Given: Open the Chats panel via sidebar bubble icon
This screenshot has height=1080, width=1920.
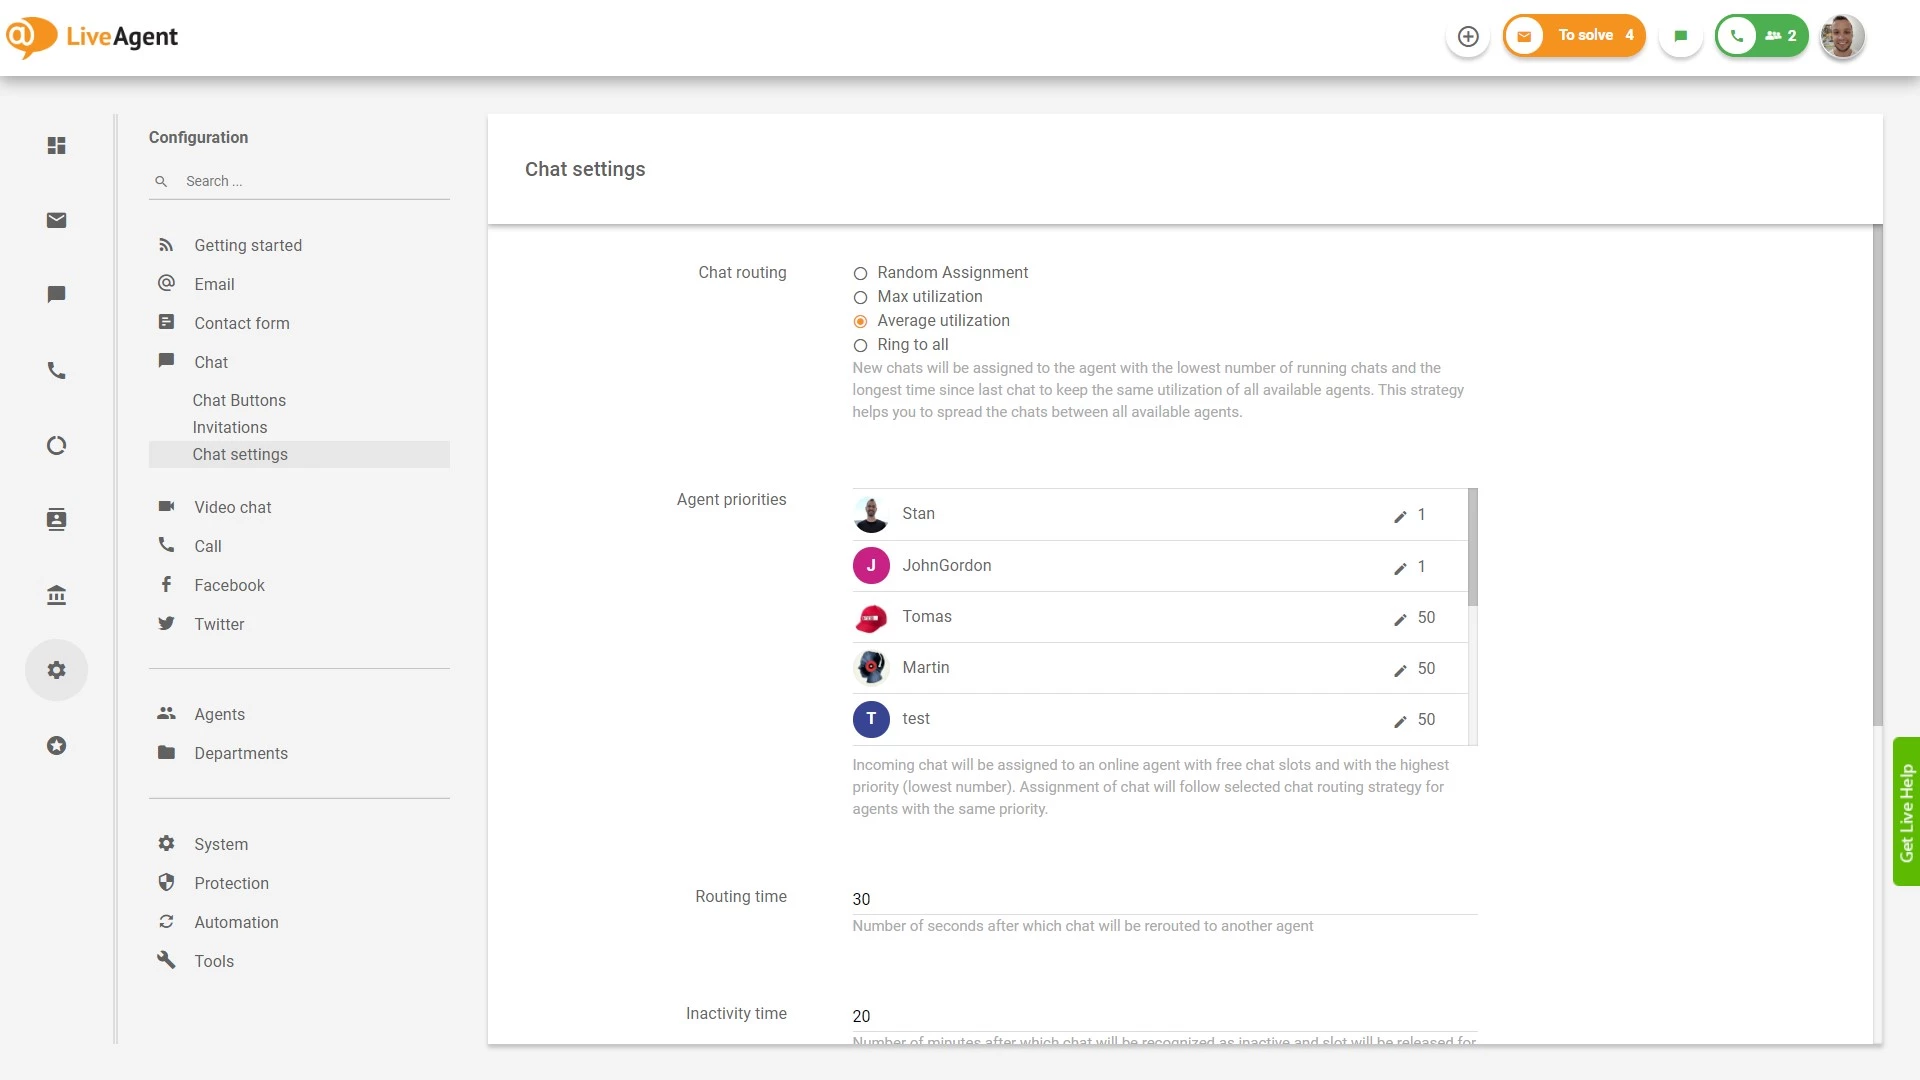Looking at the screenshot, I should 56,294.
